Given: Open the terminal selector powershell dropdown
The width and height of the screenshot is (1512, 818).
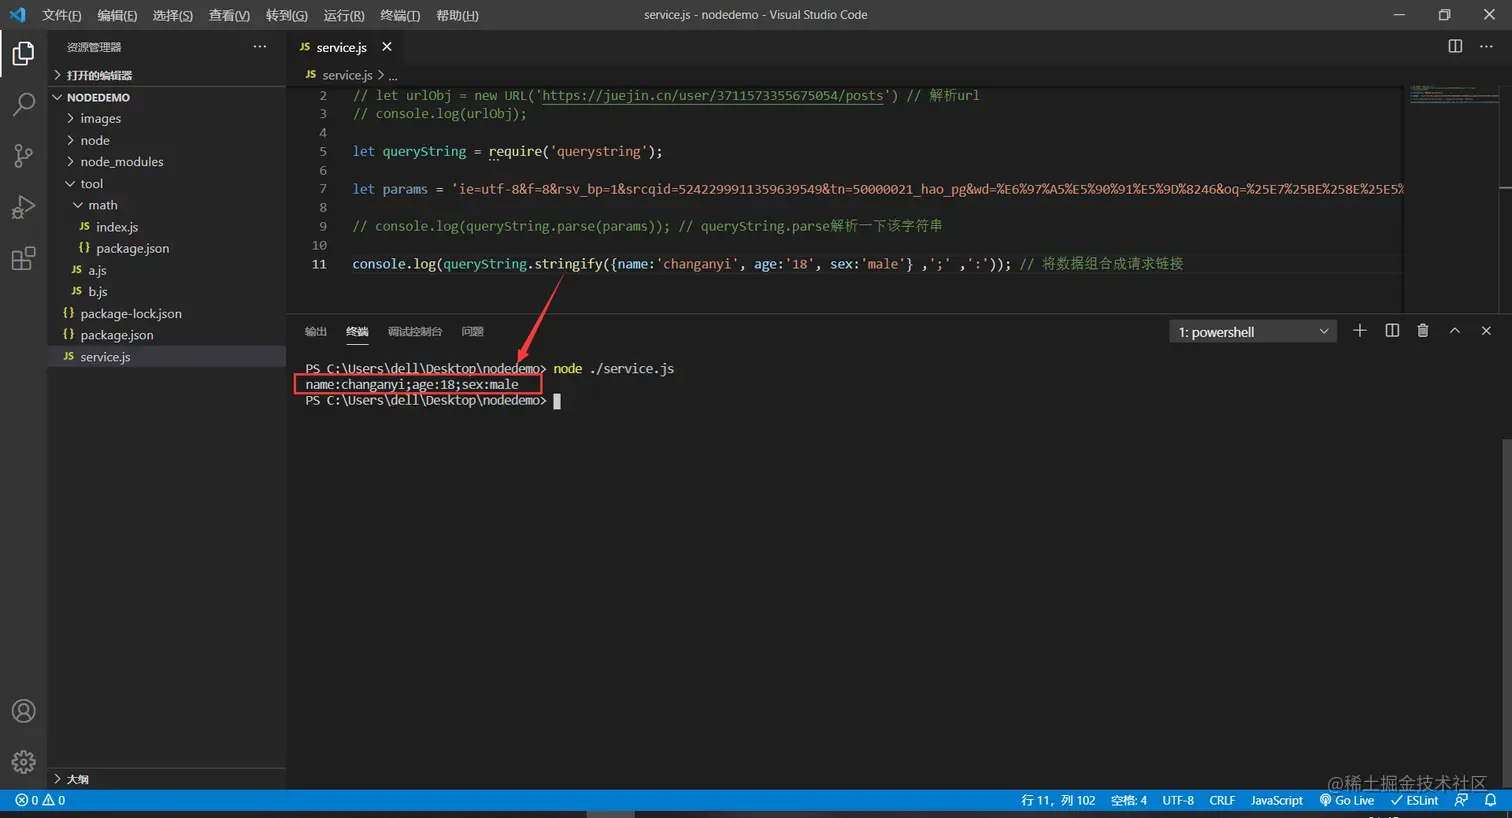Looking at the screenshot, I should coord(1253,332).
